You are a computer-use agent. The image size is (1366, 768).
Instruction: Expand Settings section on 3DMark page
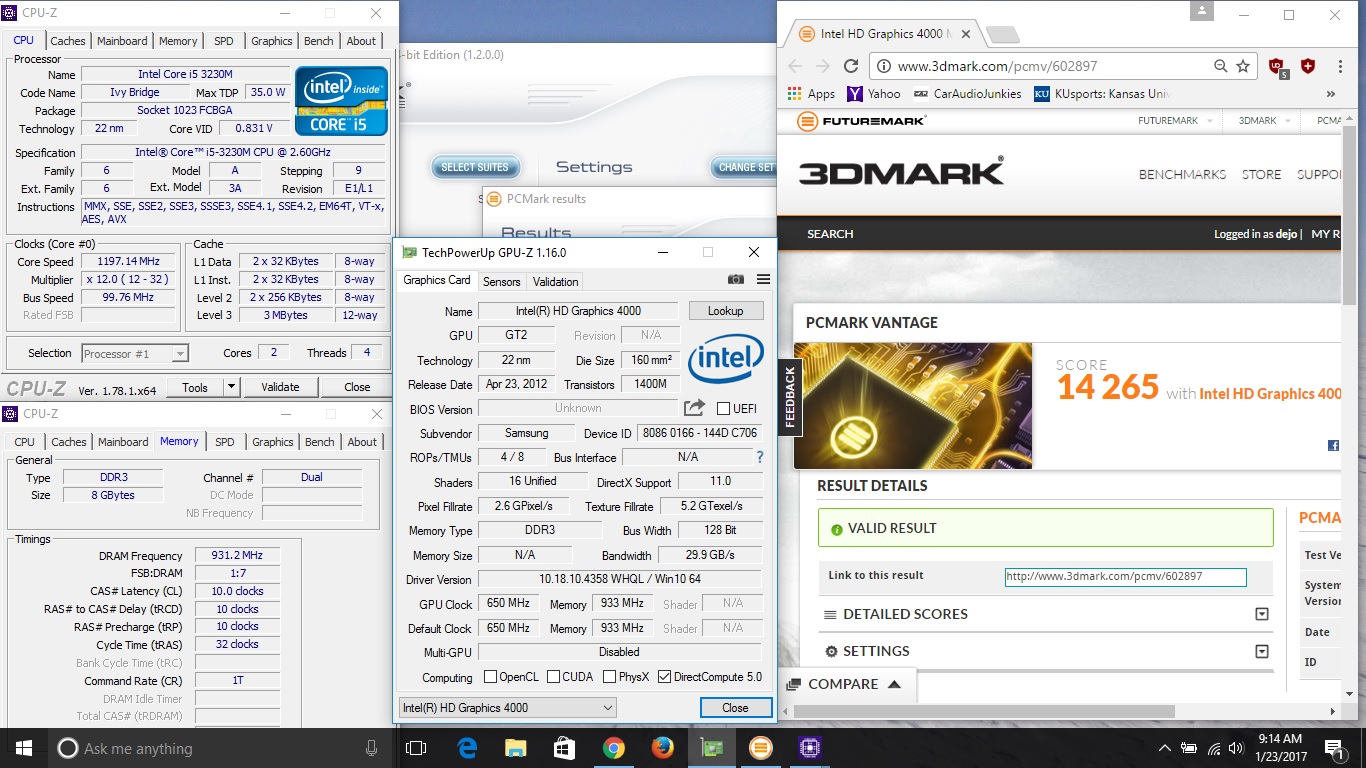[1262, 651]
